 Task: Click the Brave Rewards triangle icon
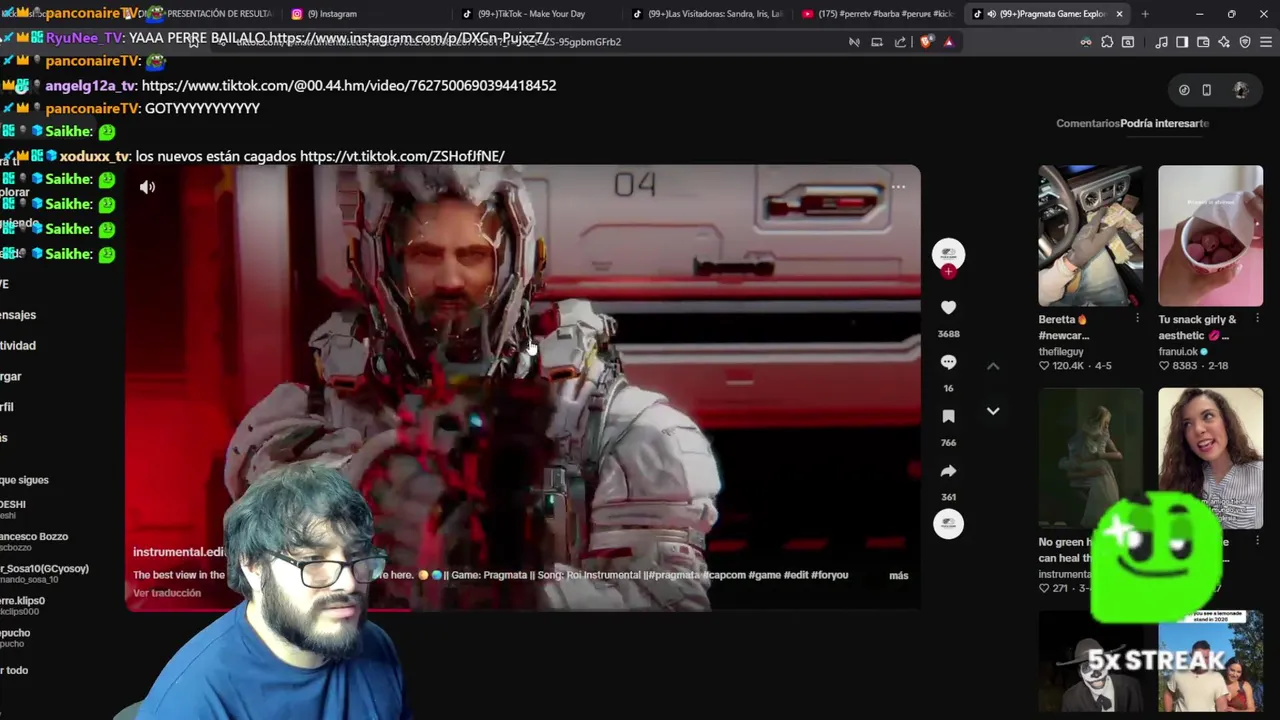pos(948,42)
